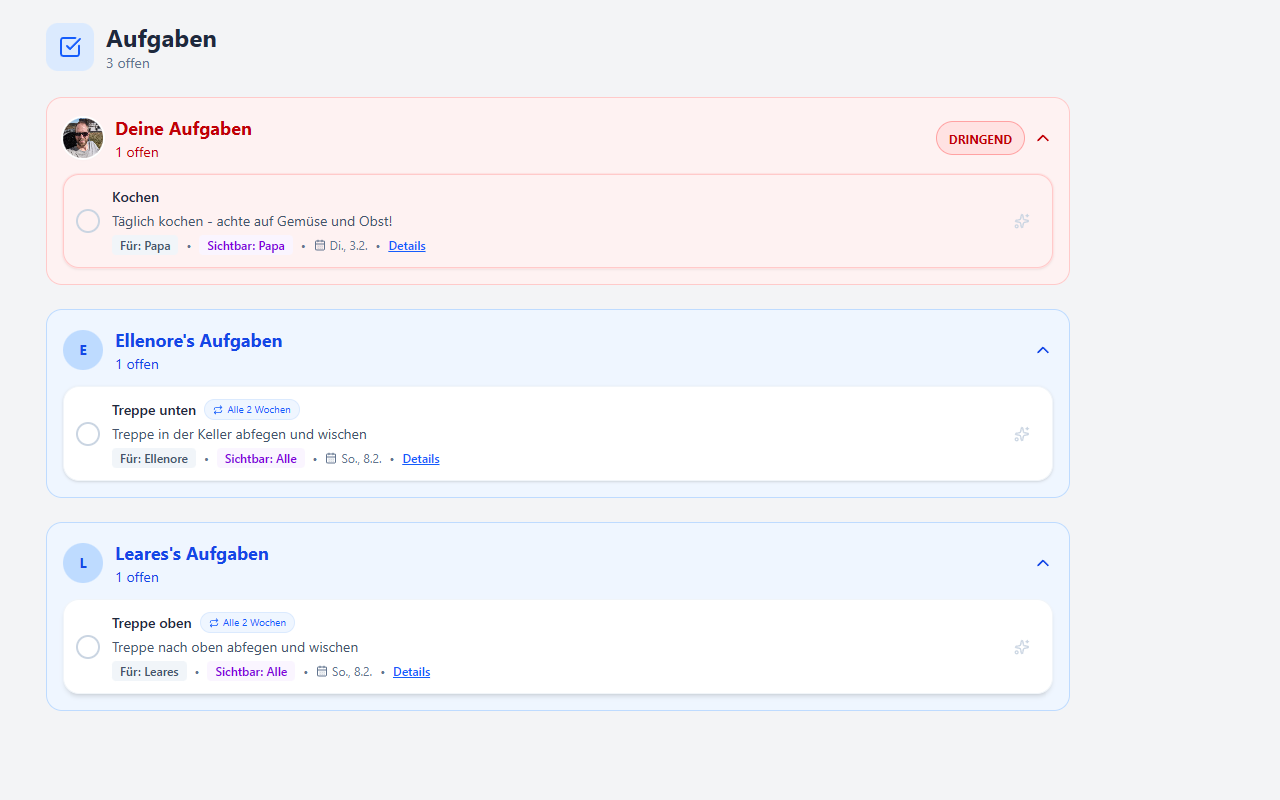The image size is (1280, 800).
Task: Collapse Leares's Aufgaben section
Action: pos(1043,563)
